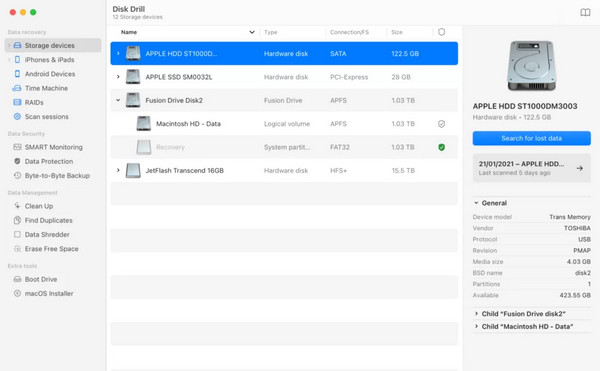The height and width of the screenshot is (371, 600).
Task: Click the "Trans Memory" device model value
Action: pyautogui.click(x=570, y=217)
